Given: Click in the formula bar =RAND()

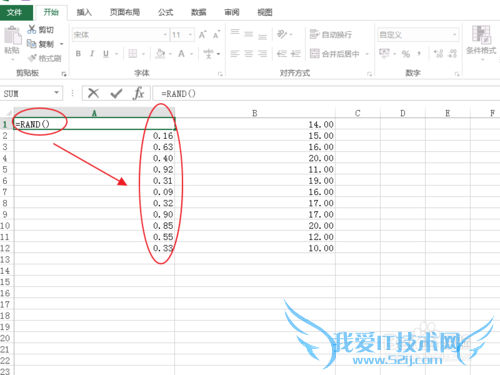Looking at the screenshot, I should coord(326,94).
